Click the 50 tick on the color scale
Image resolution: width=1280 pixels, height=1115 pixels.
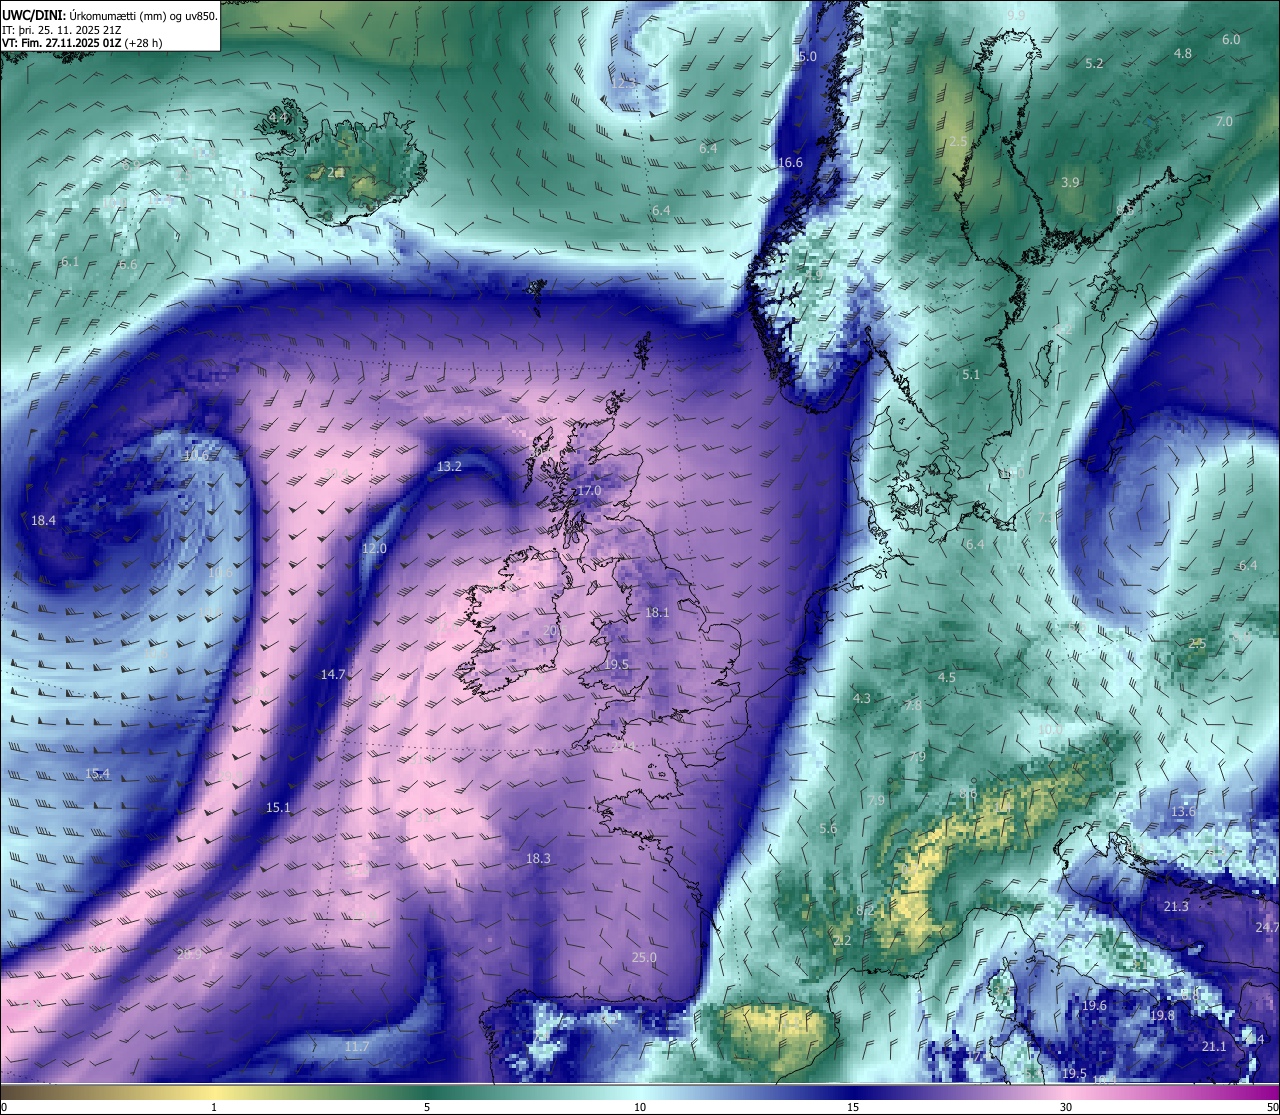pos(1272,1107)
